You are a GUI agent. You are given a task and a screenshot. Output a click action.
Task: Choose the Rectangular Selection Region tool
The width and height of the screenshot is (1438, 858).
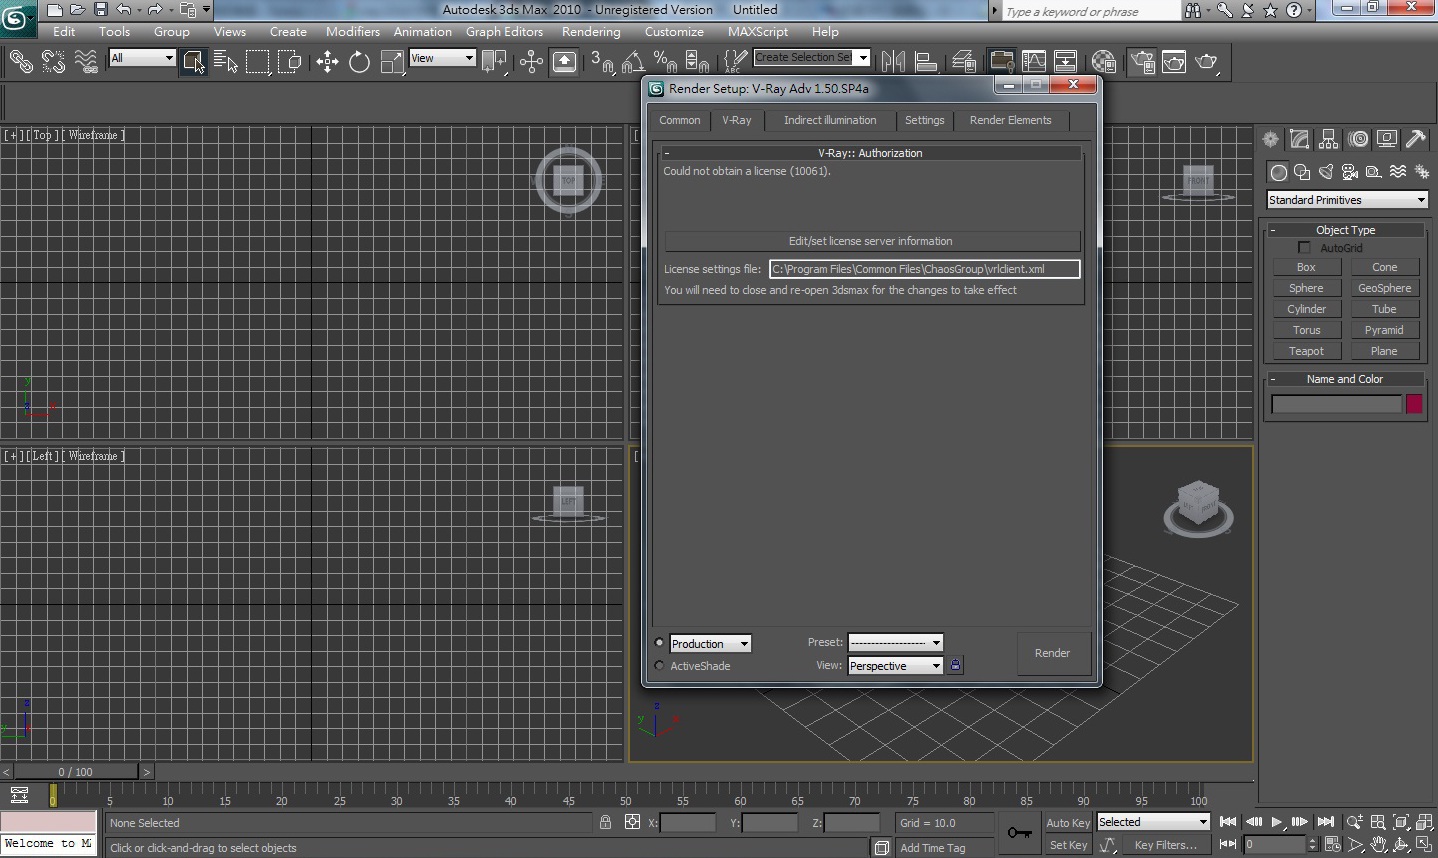pos(258,62)
